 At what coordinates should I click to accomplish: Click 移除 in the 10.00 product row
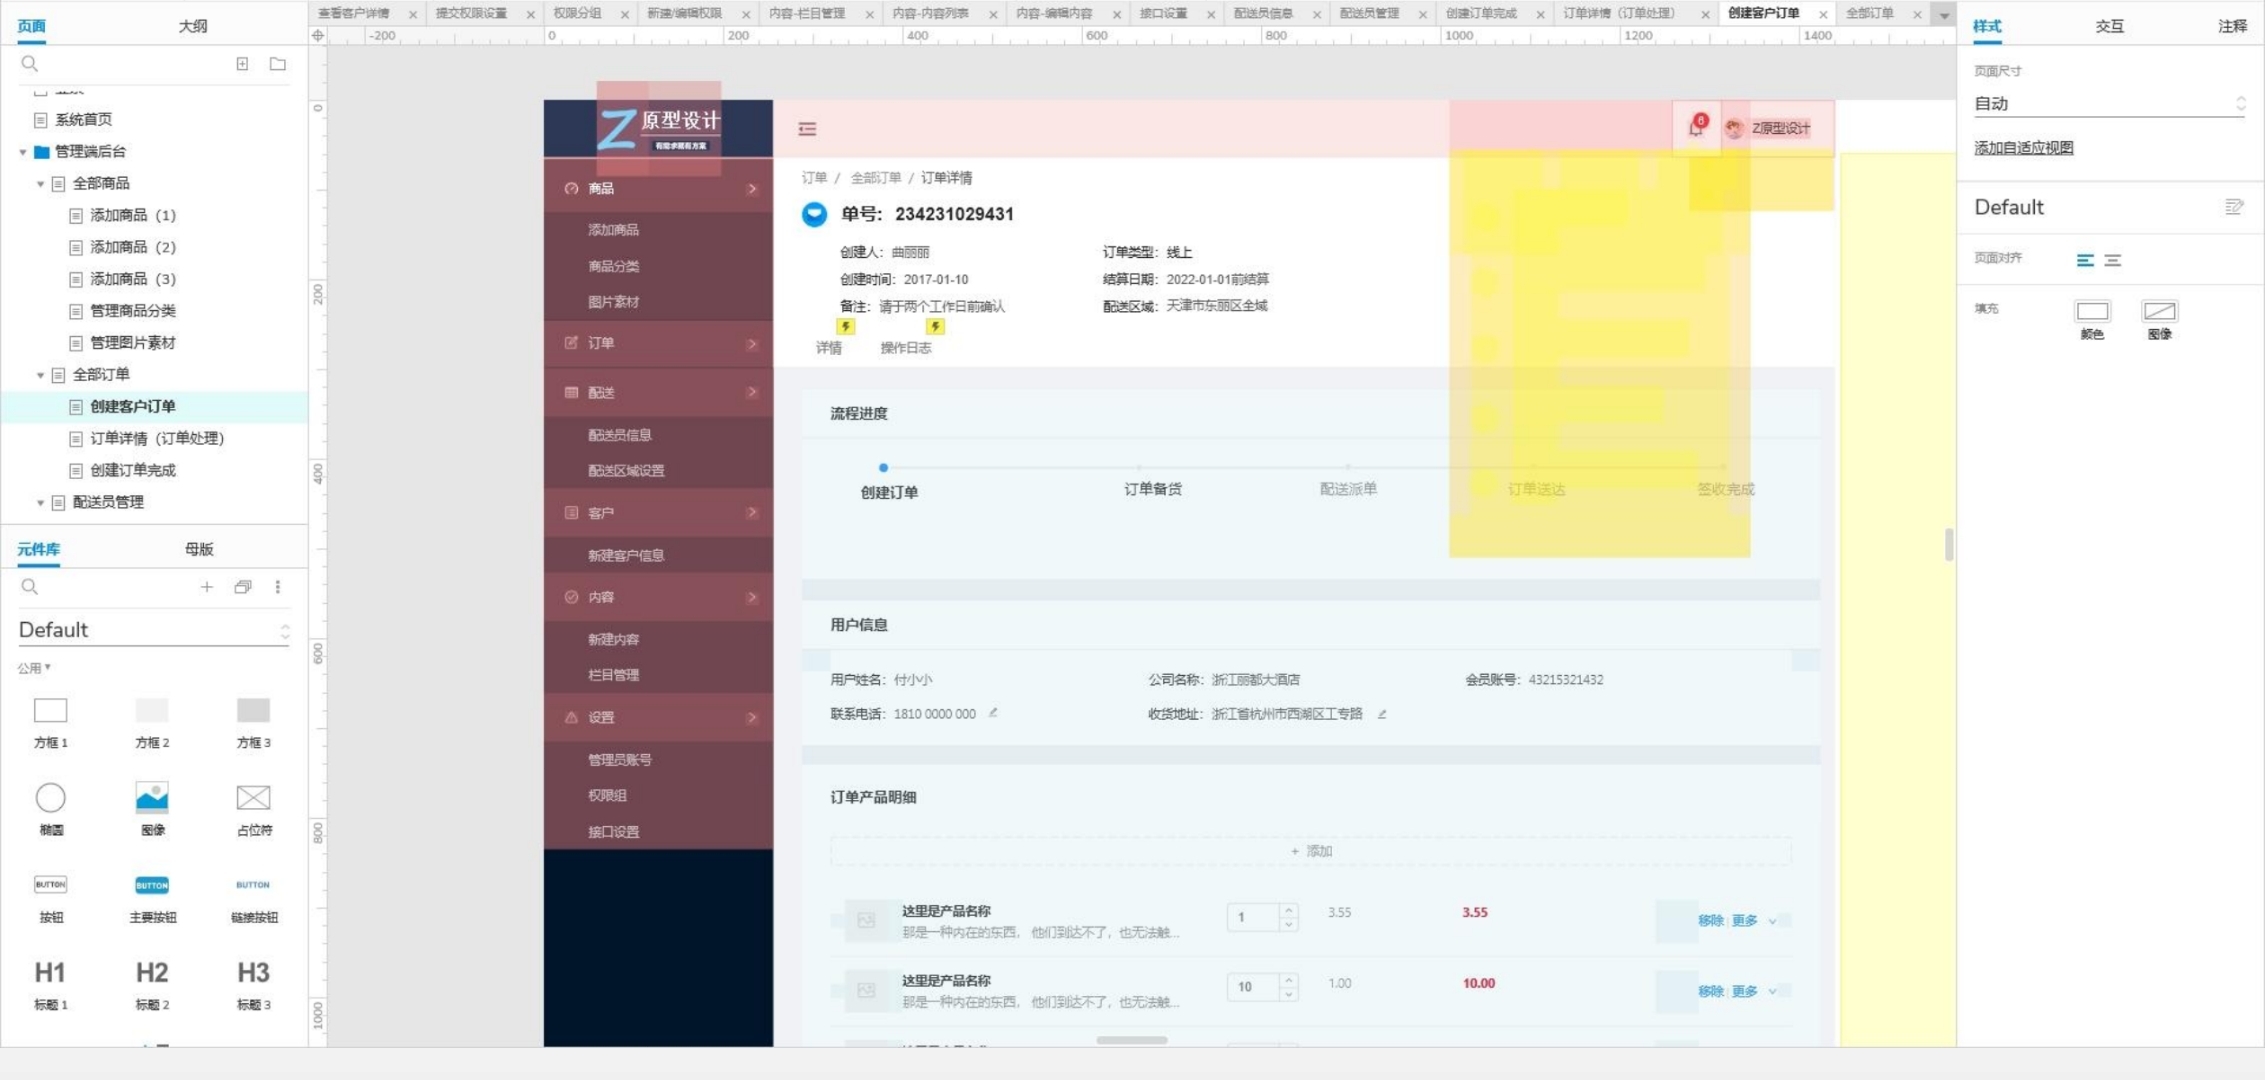[1710, 991]
